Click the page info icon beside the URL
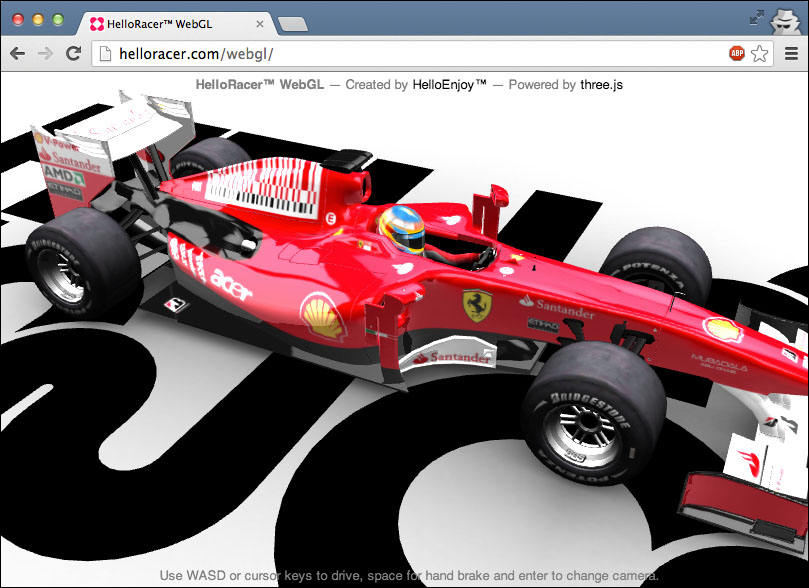 click(105, 54)
